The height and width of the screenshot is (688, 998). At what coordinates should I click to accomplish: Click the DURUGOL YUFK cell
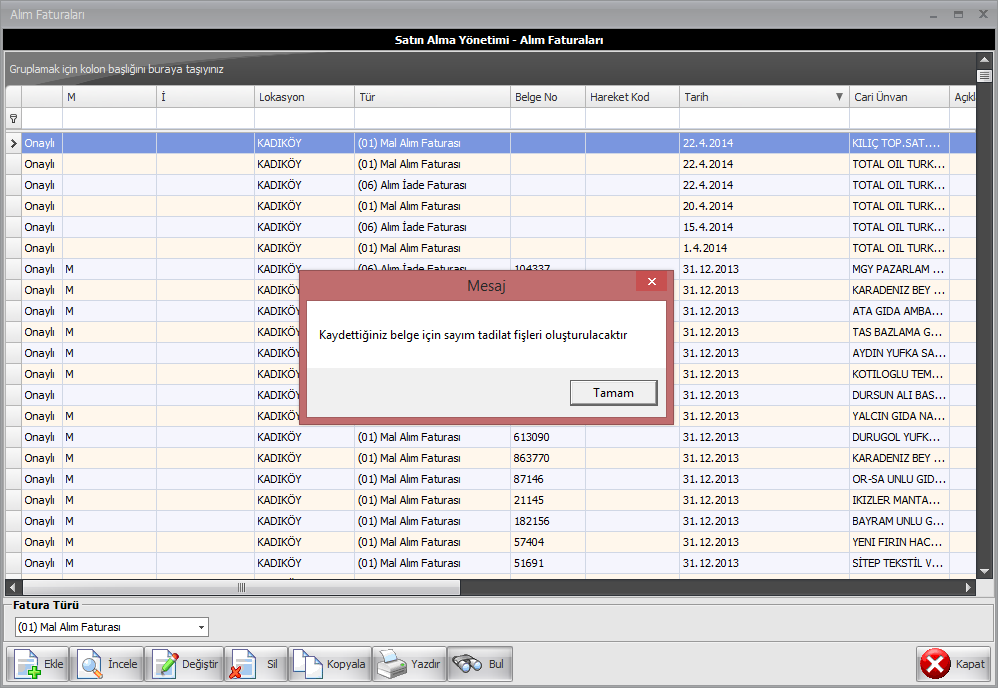pos(899,437)
